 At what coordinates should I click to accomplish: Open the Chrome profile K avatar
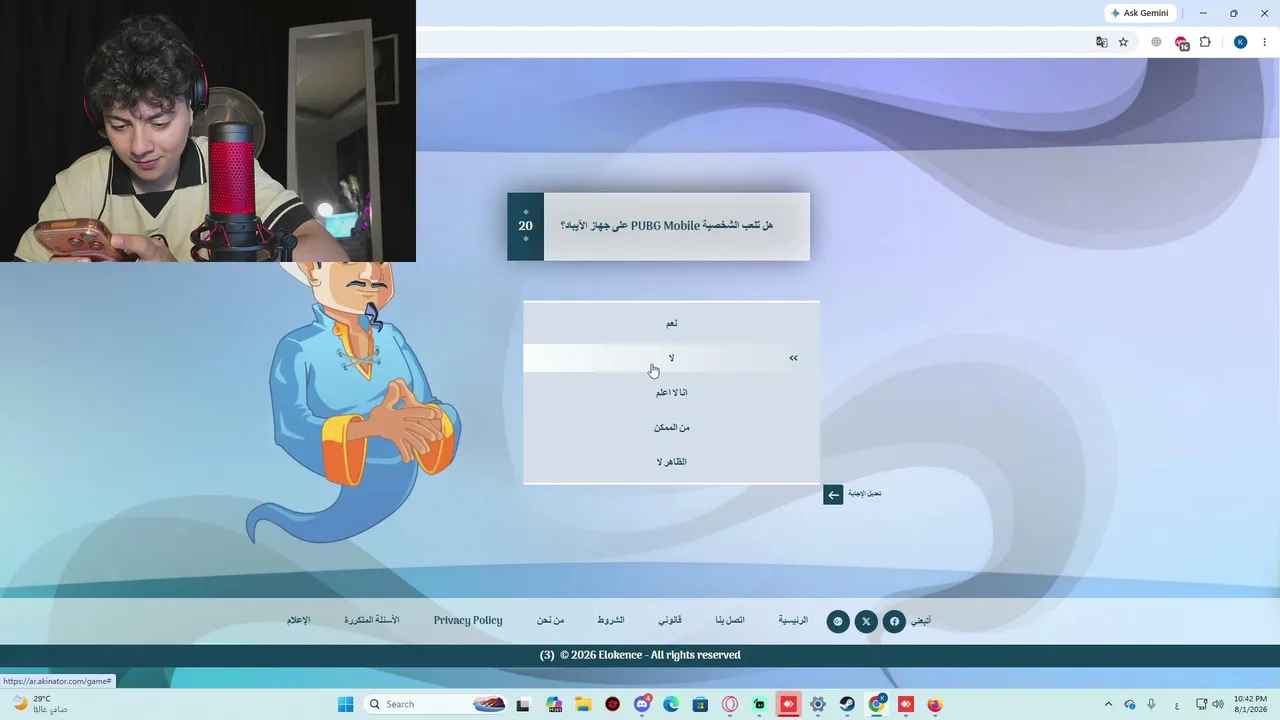pos(1240,42)
